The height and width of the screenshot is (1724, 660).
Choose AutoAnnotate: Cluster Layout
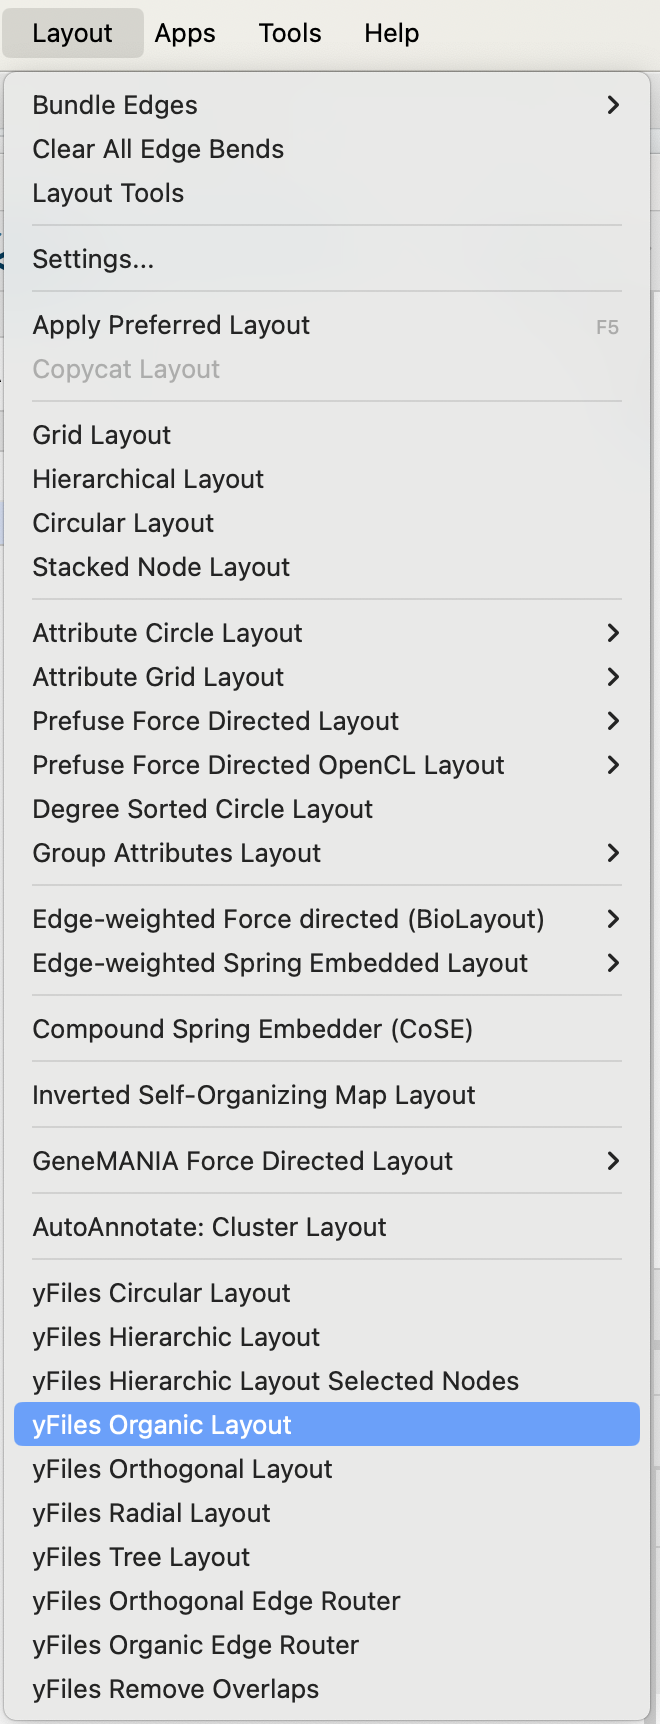tap(209, 1227)
